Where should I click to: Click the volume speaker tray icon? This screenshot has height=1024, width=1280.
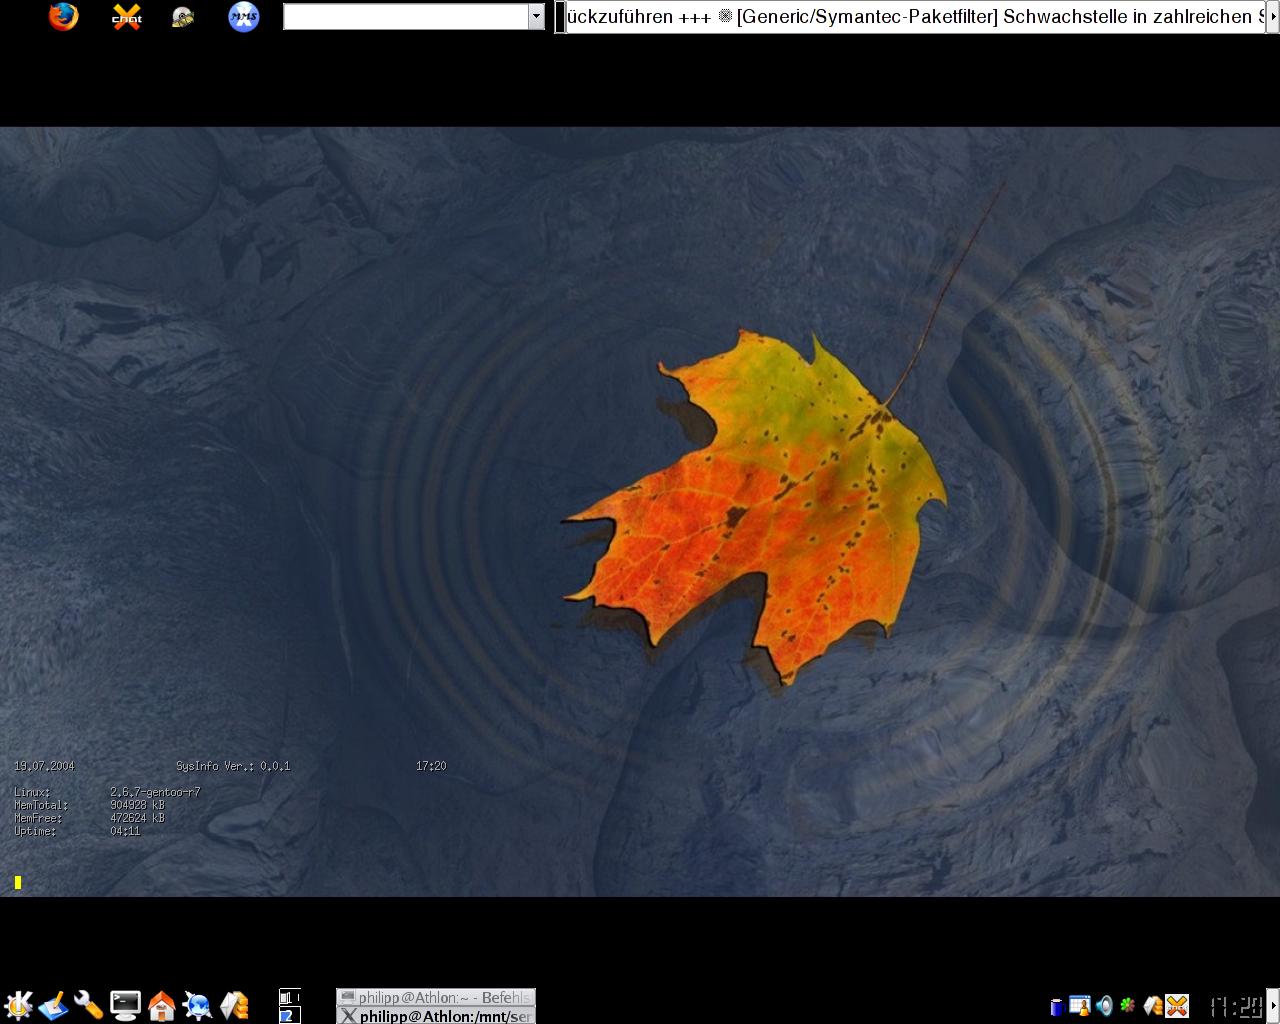click(1104, 1006)
